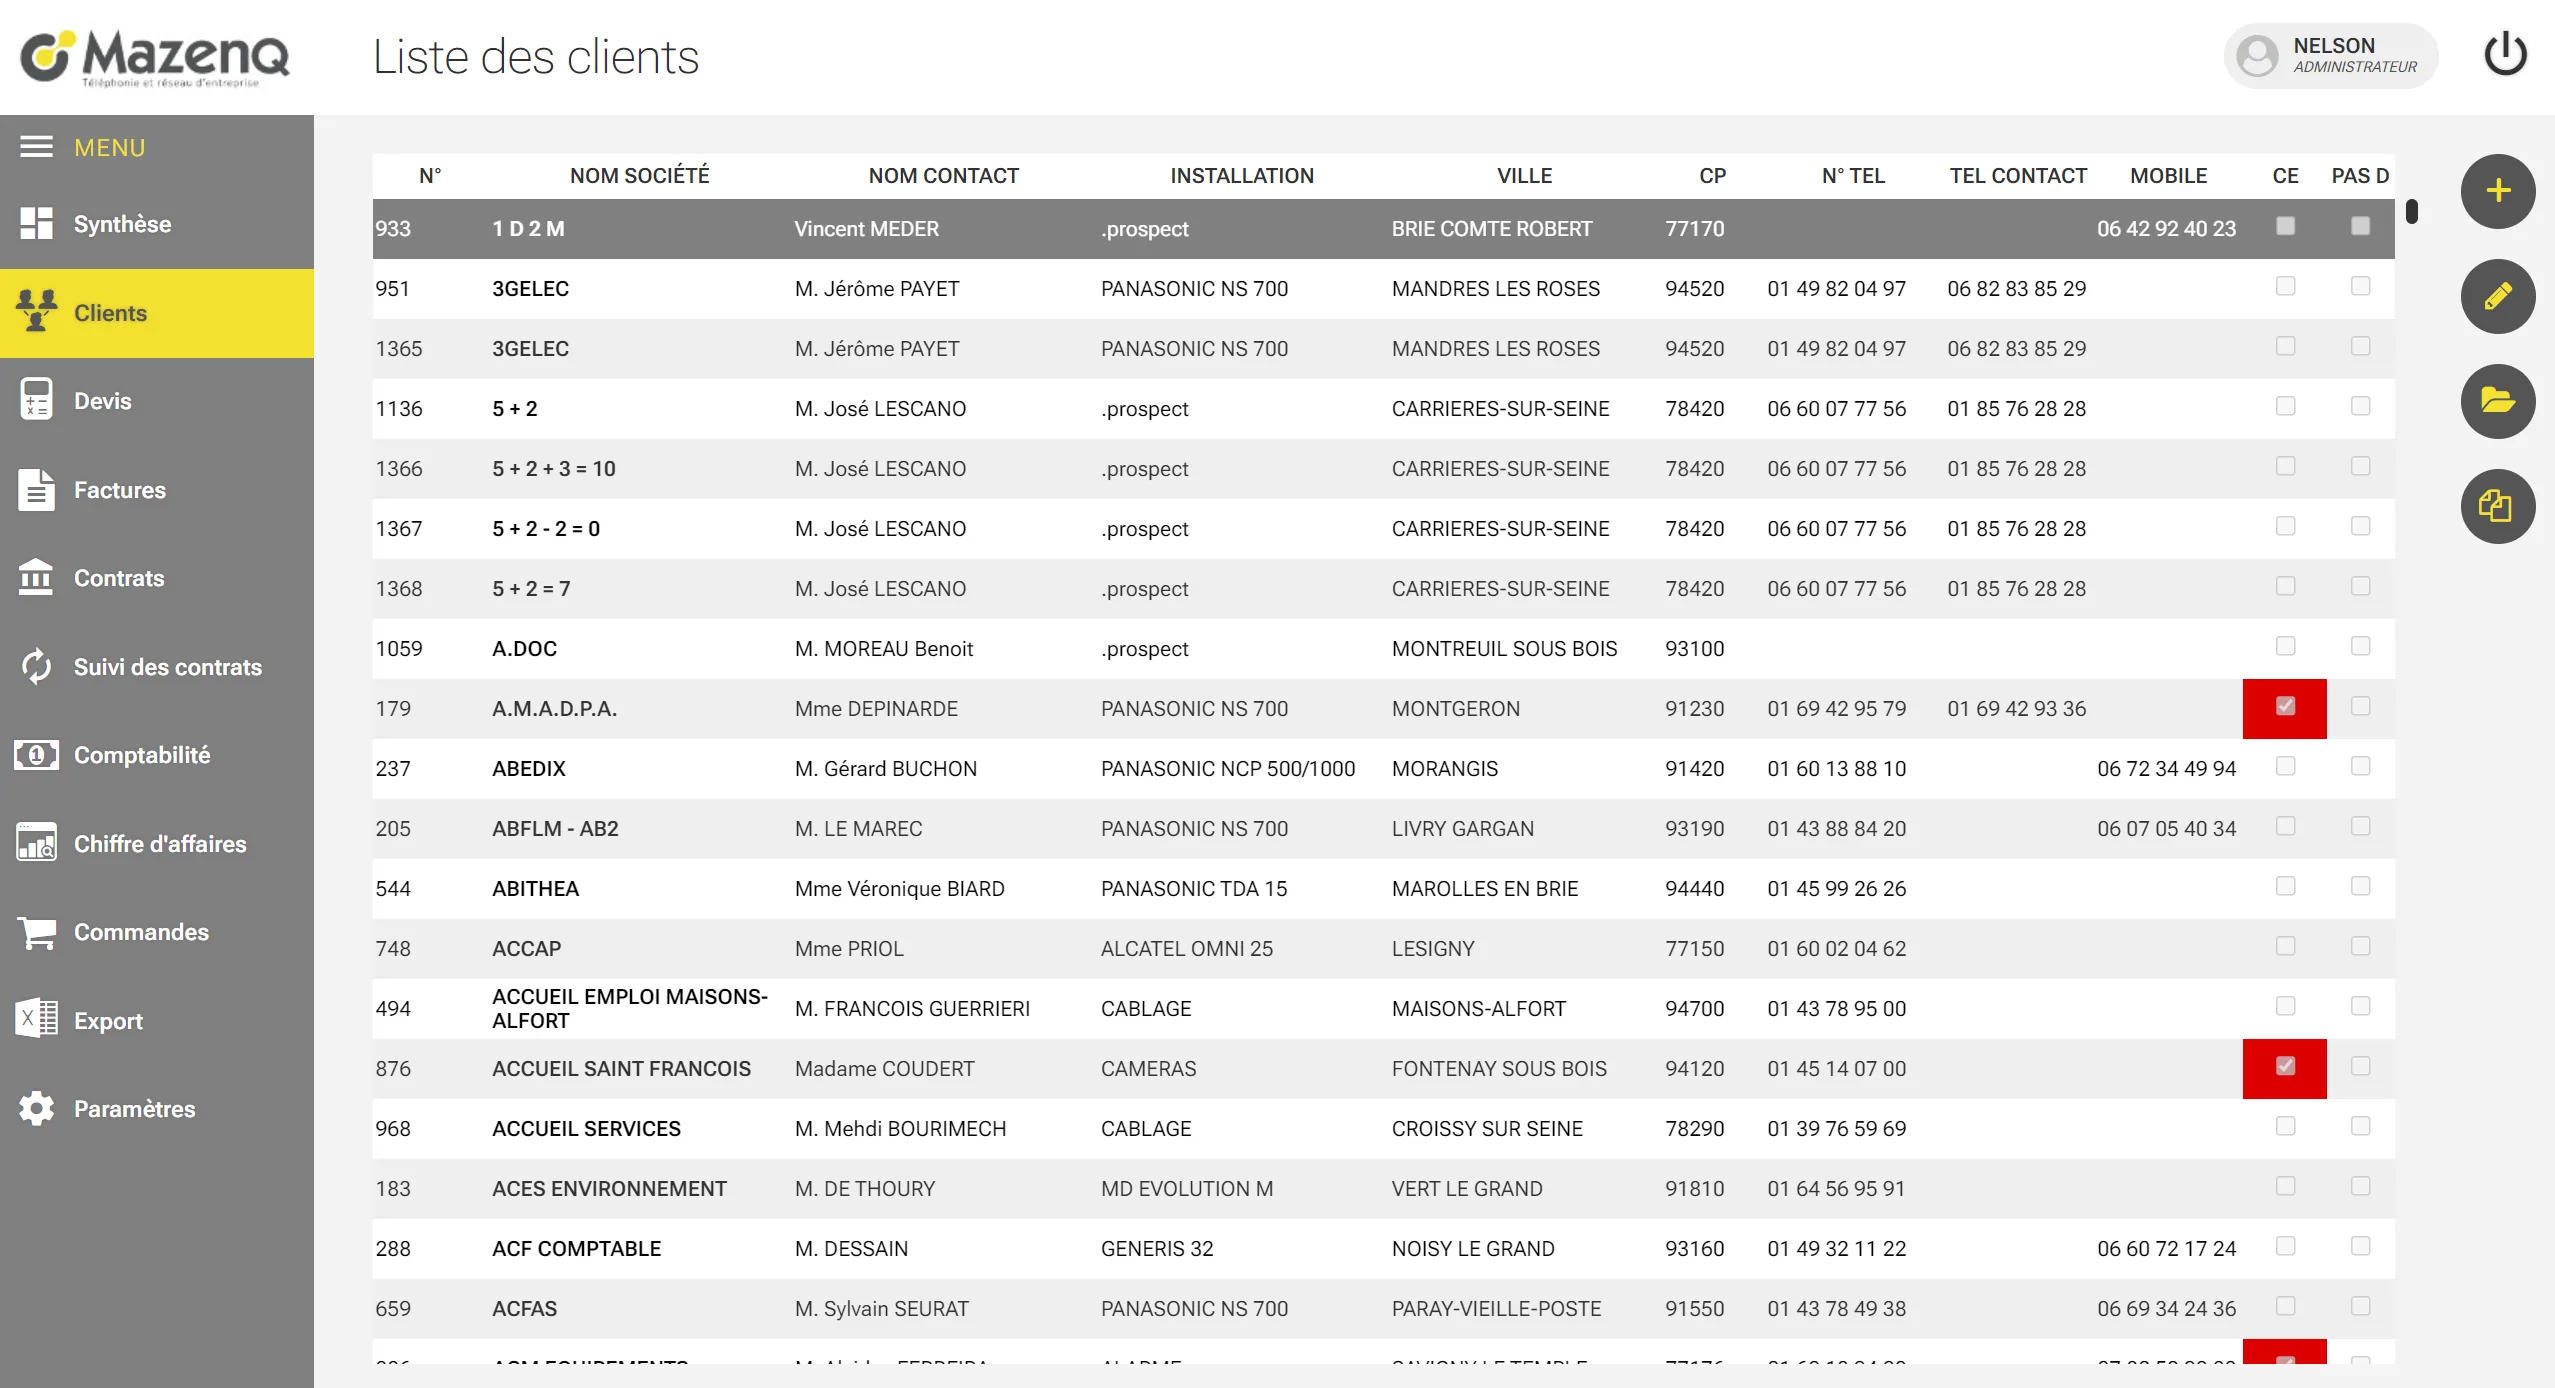Click the power logout icon
This screenshot has height=1388, width=2555.
(2505, 55)
